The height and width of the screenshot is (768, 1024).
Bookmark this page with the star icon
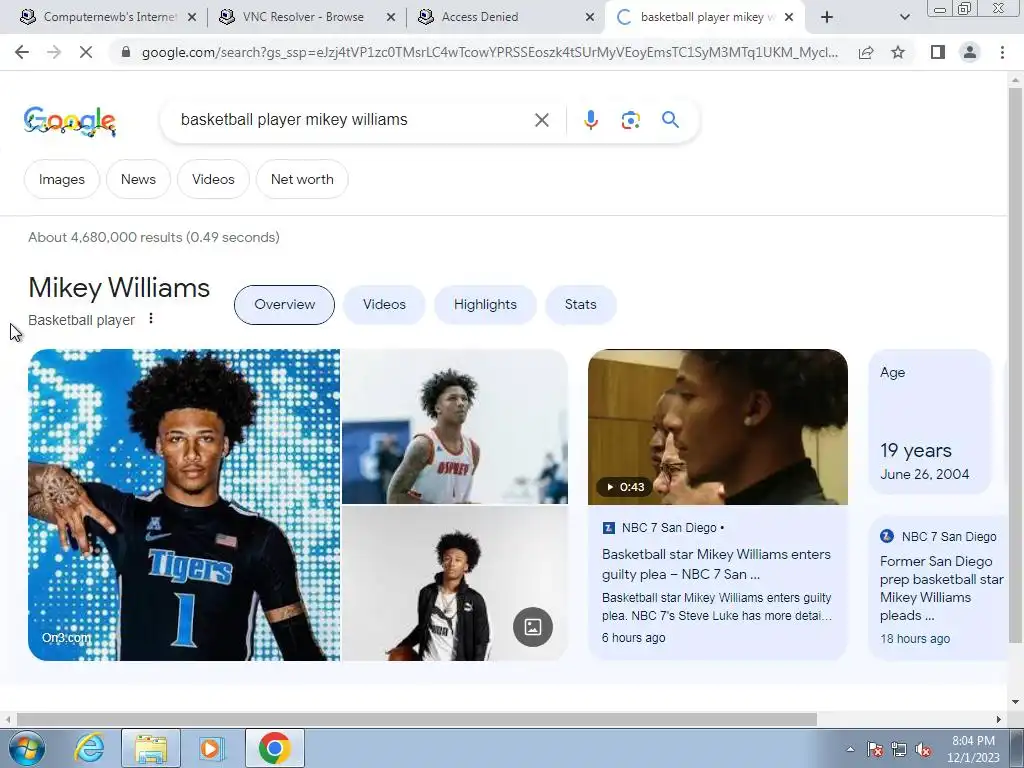tap(898, 52)
